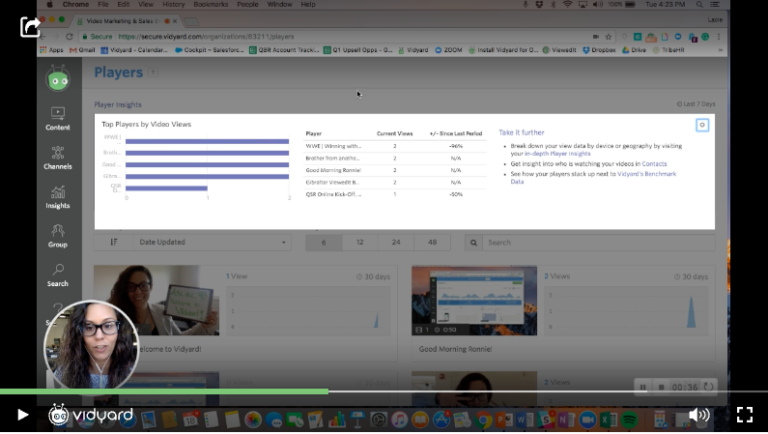Click the Vidyard logo in player bar
This screenshot has height=434, width=768.
[91, 415]
